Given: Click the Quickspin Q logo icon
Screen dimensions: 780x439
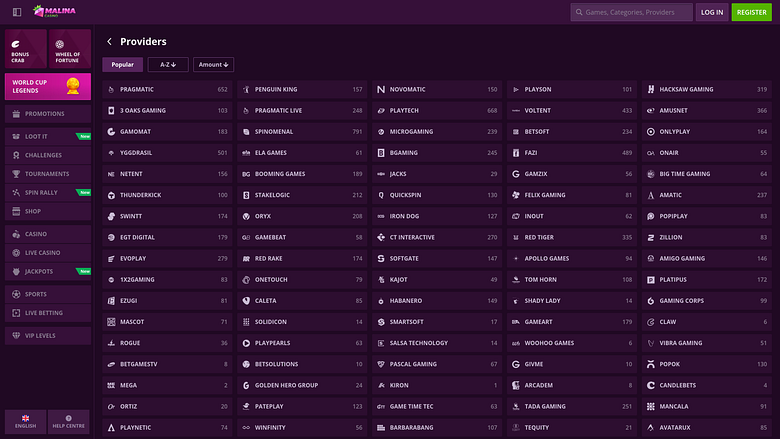Looking at the screenshot, I should pyautogui.click(x=381, y=195).
